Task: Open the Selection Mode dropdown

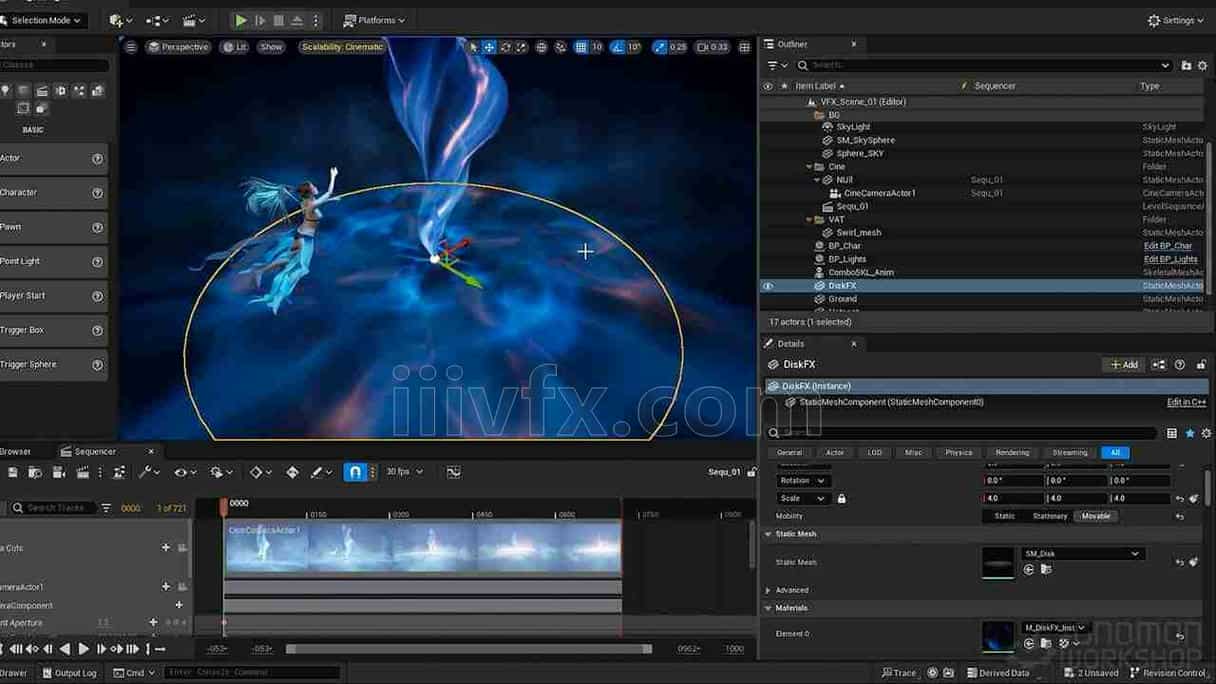Action: point(43,20)
